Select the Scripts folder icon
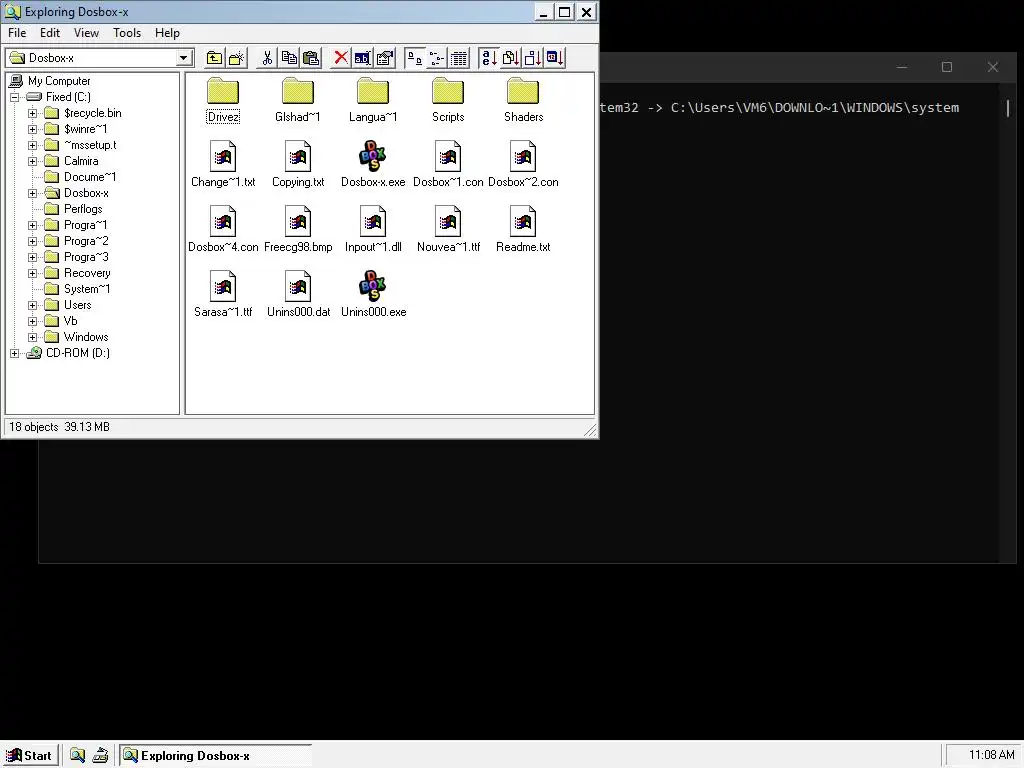 coord(448,101)
